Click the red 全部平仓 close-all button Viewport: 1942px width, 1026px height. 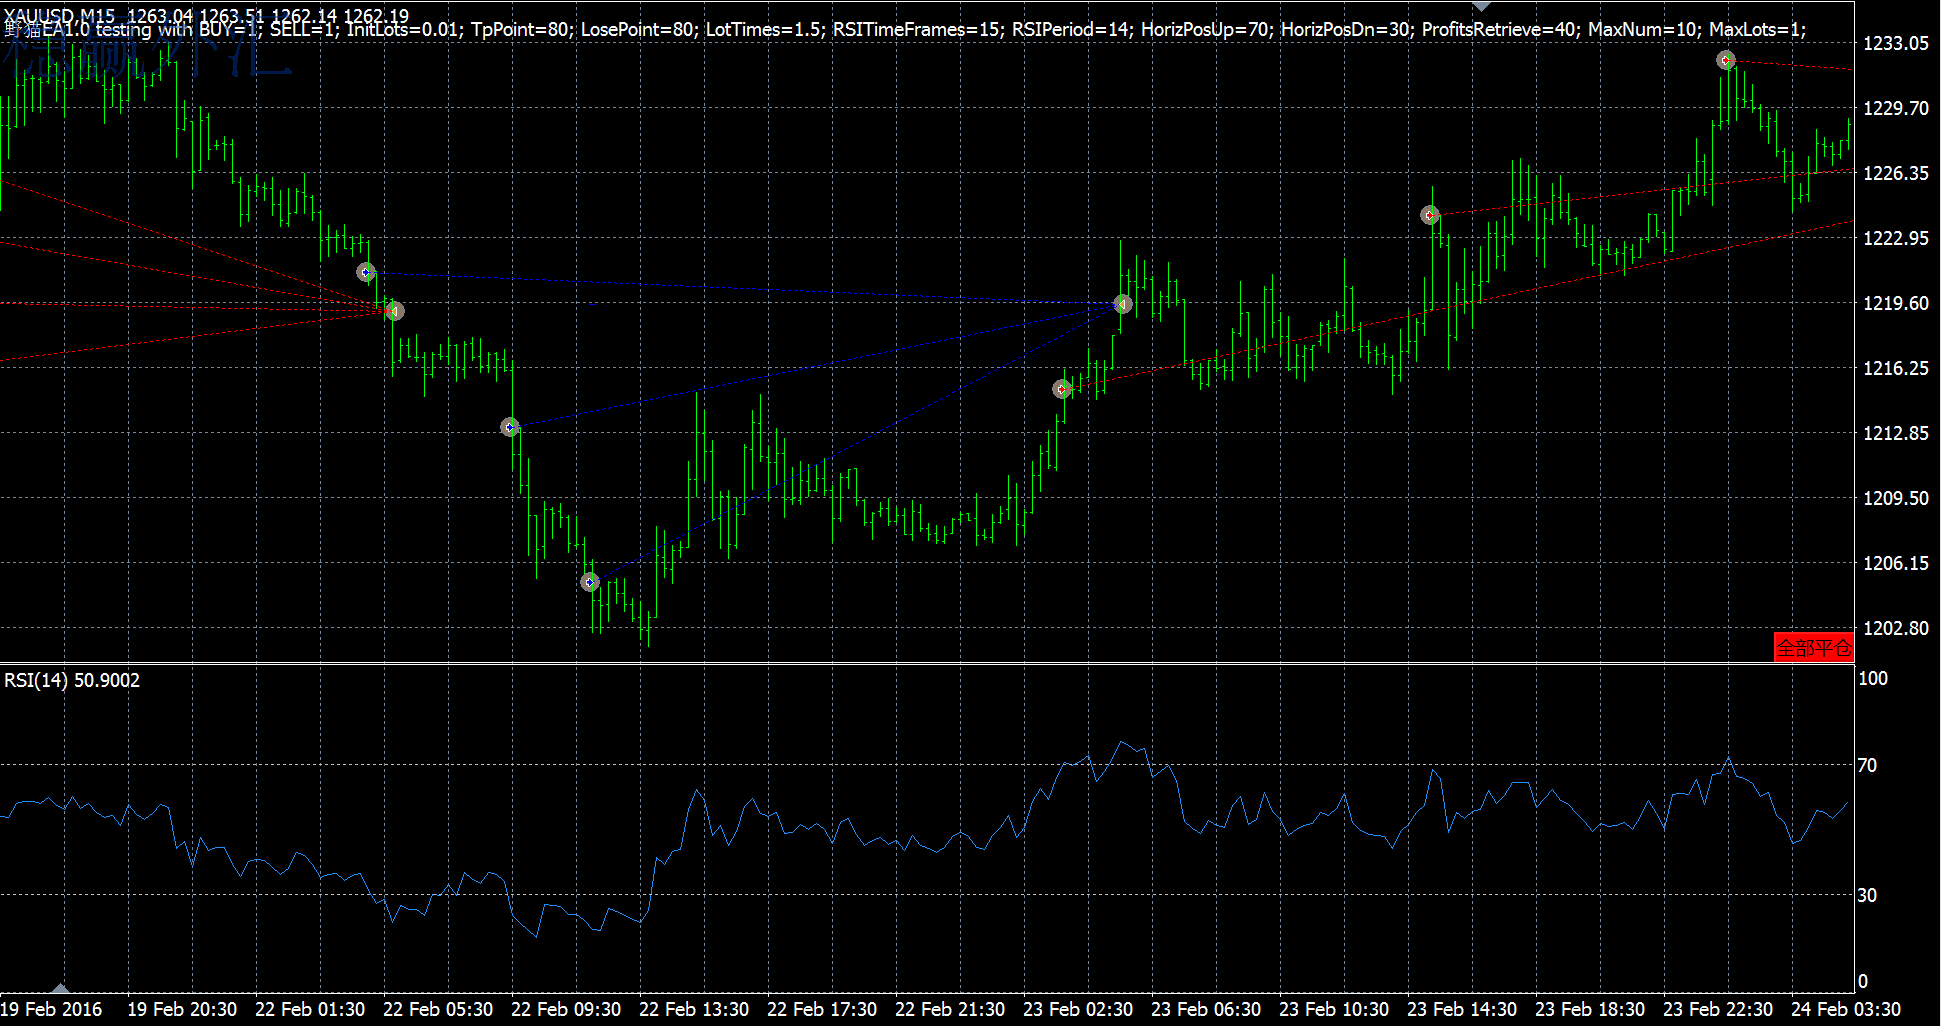click(1814, 647)
